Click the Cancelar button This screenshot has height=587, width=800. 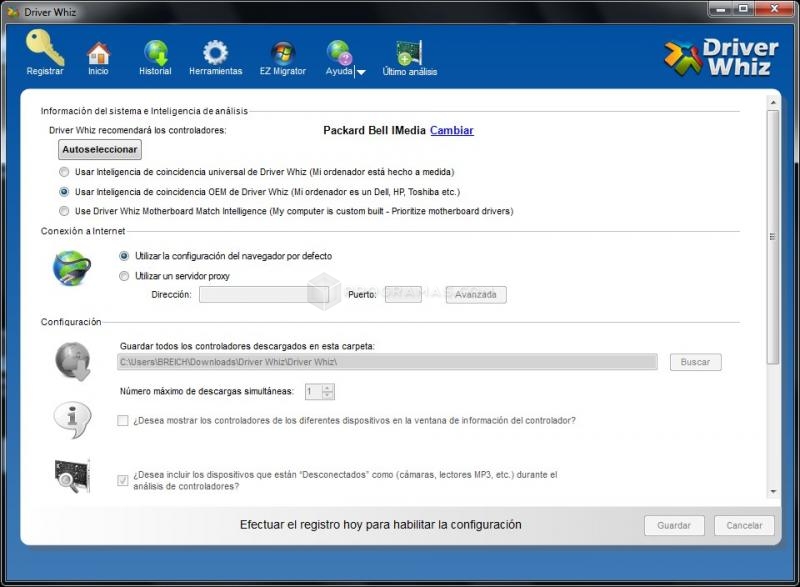[x=744, y=525]
